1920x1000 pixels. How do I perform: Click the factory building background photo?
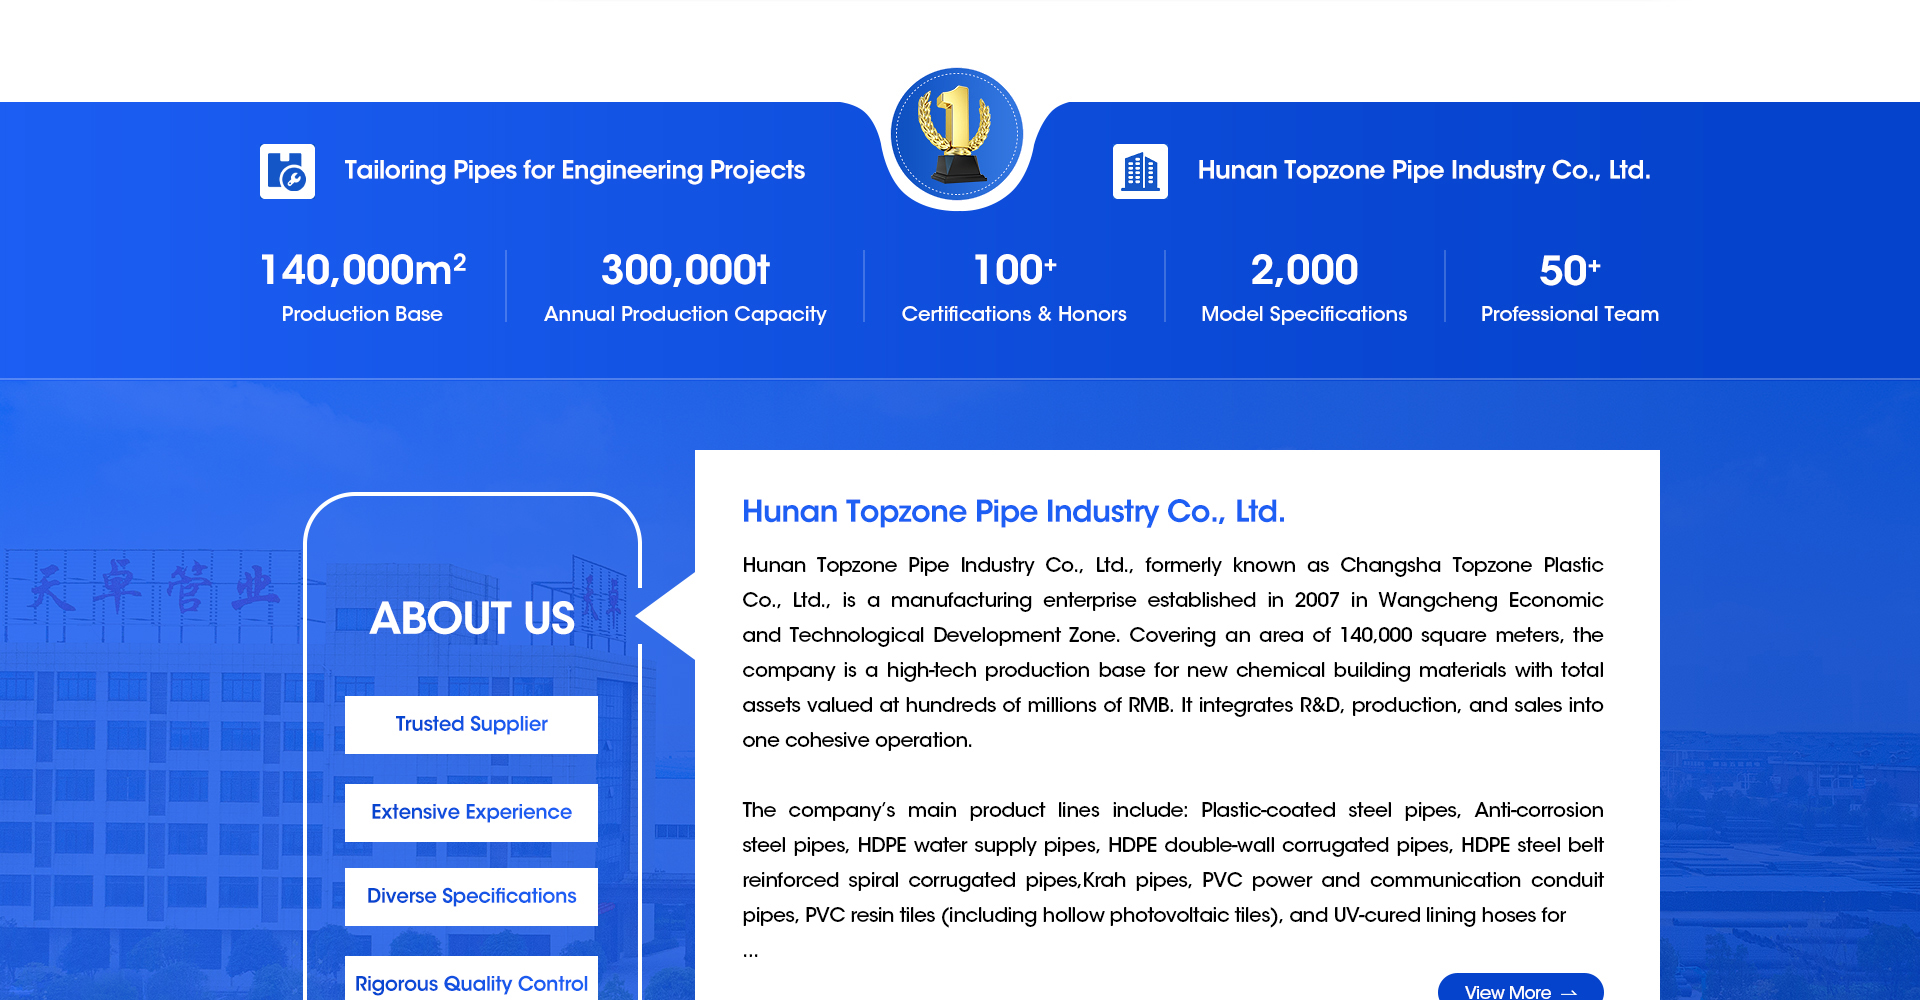pos(150,750)
